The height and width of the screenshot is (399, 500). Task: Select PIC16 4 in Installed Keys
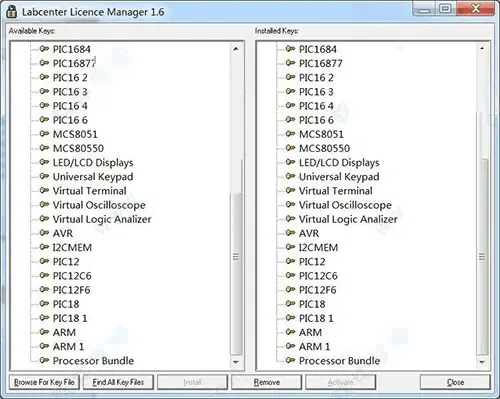point(316,106)
